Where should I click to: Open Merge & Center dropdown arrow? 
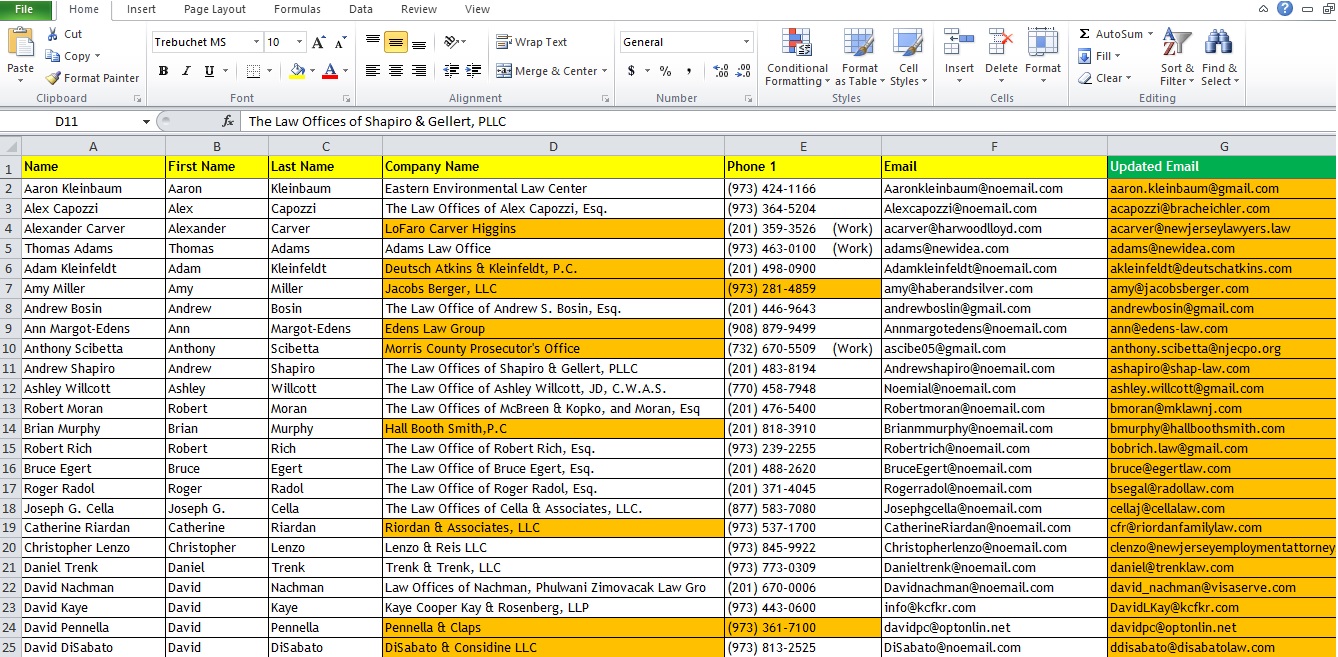[605, 71]
